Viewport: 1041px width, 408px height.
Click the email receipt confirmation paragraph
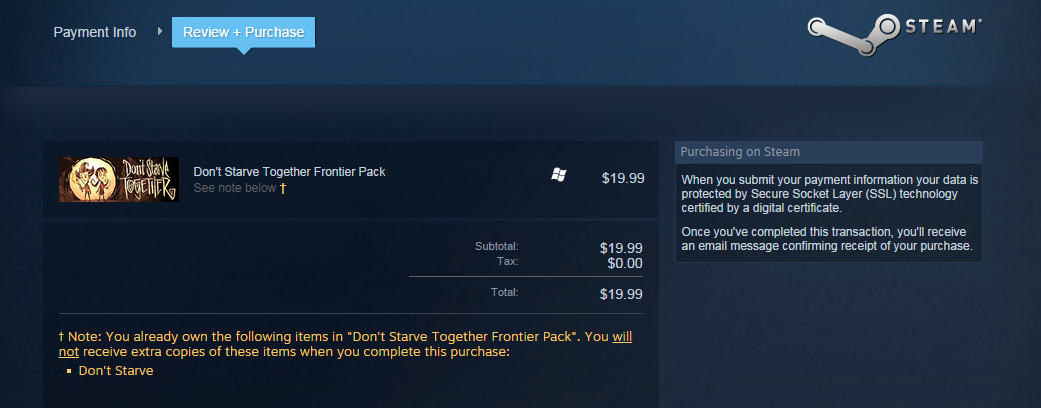point(826,238)
